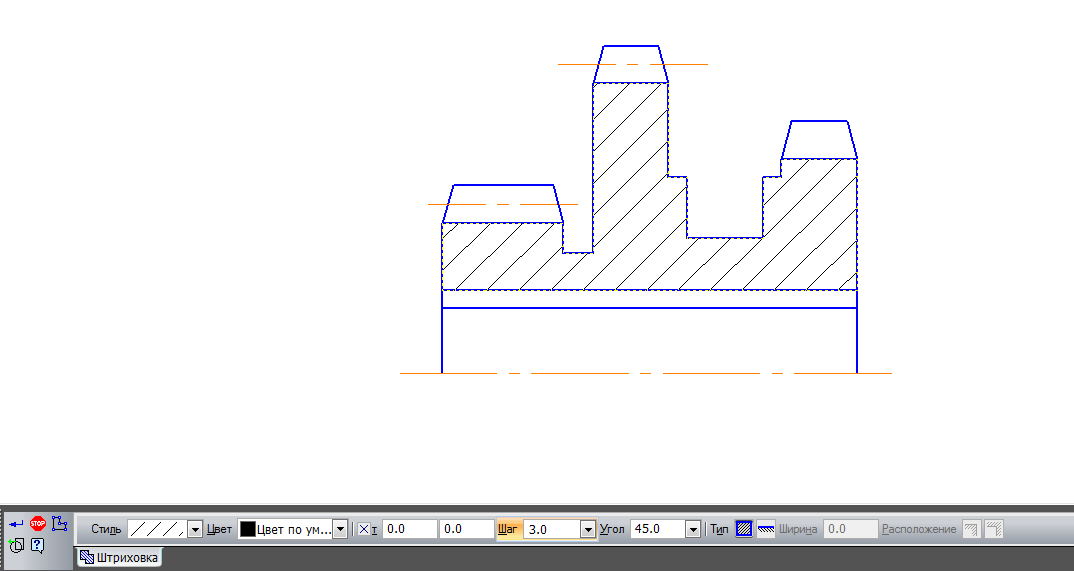Click the Шаг label
The width and height of the screenshot is (1074, 571).
pos(508,529)
